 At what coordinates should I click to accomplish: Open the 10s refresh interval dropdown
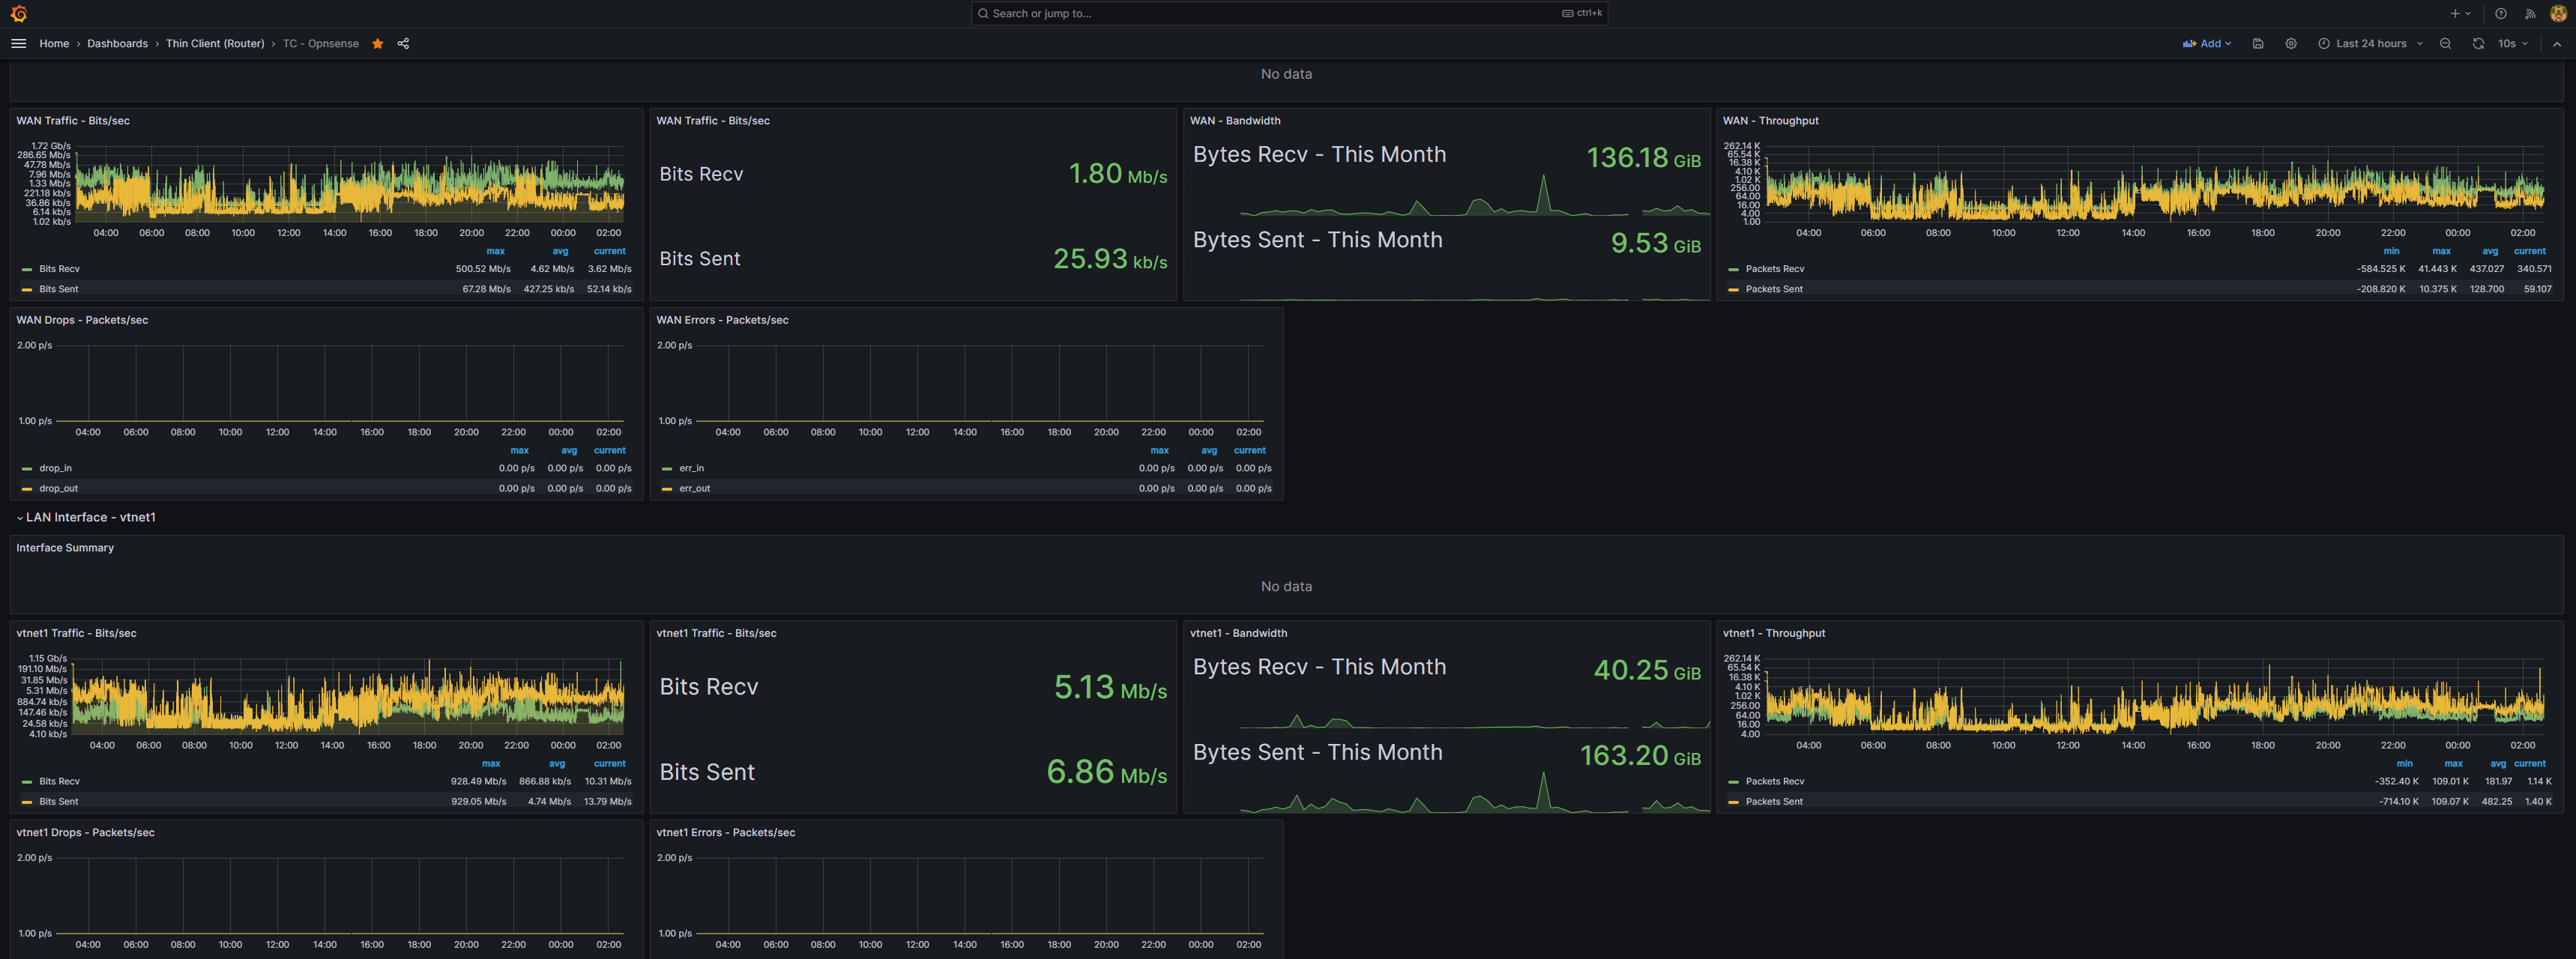click(x=2513, y=44)
